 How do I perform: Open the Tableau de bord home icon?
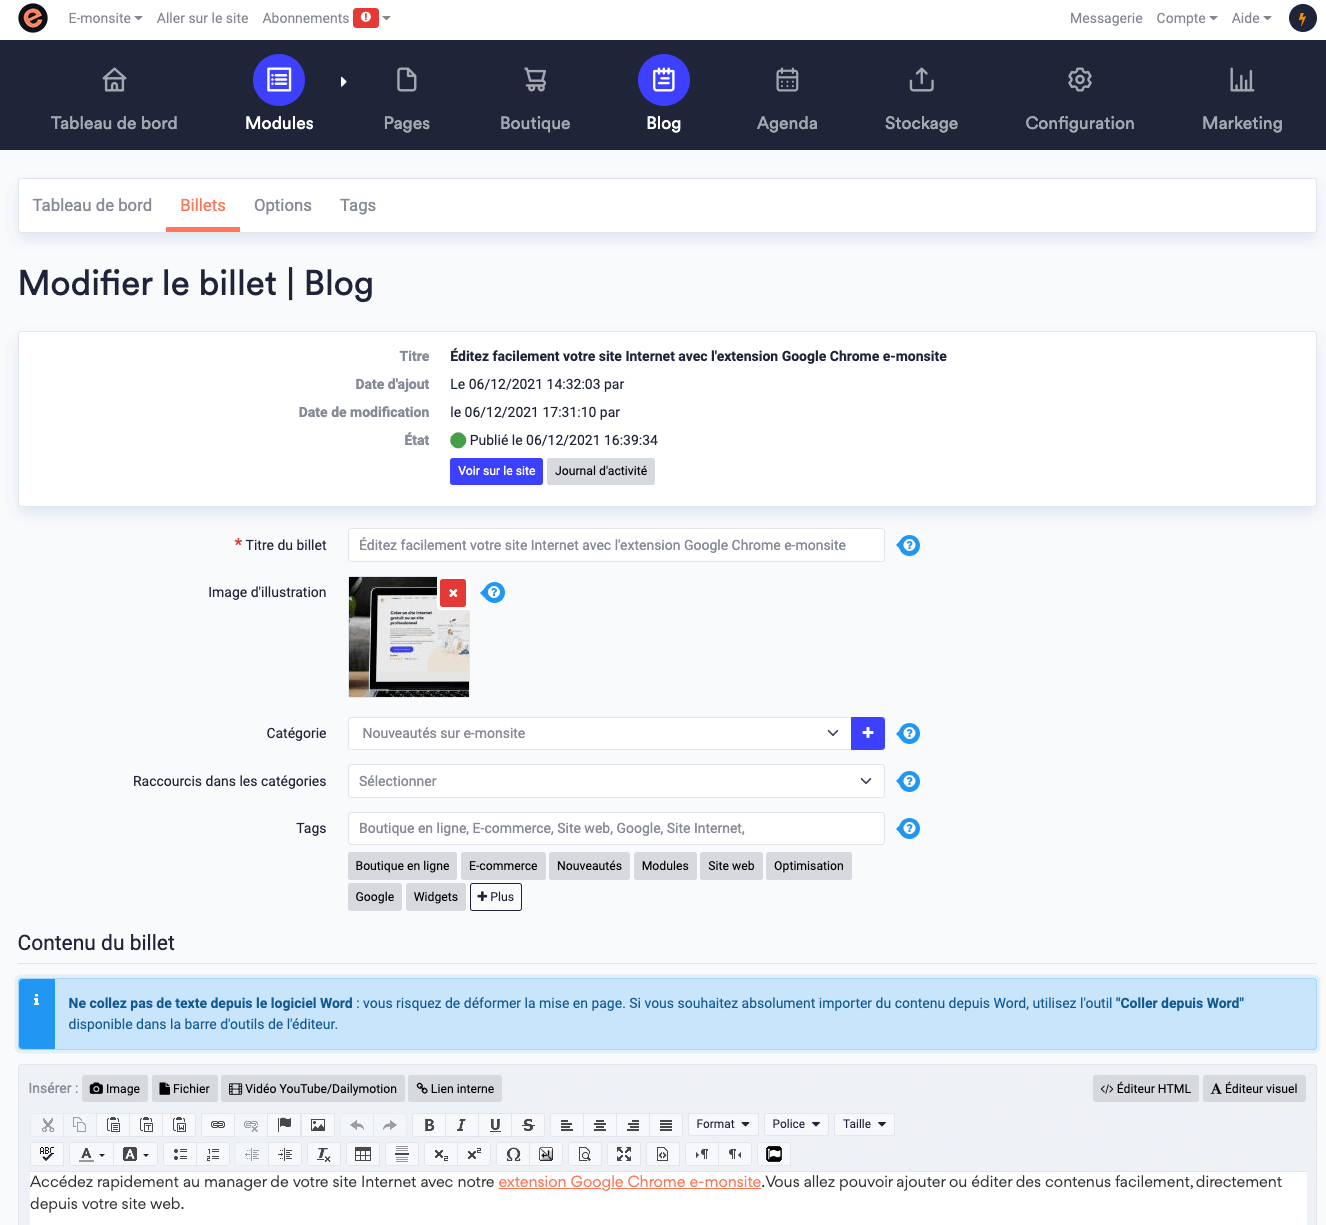[x=114, y=80]
